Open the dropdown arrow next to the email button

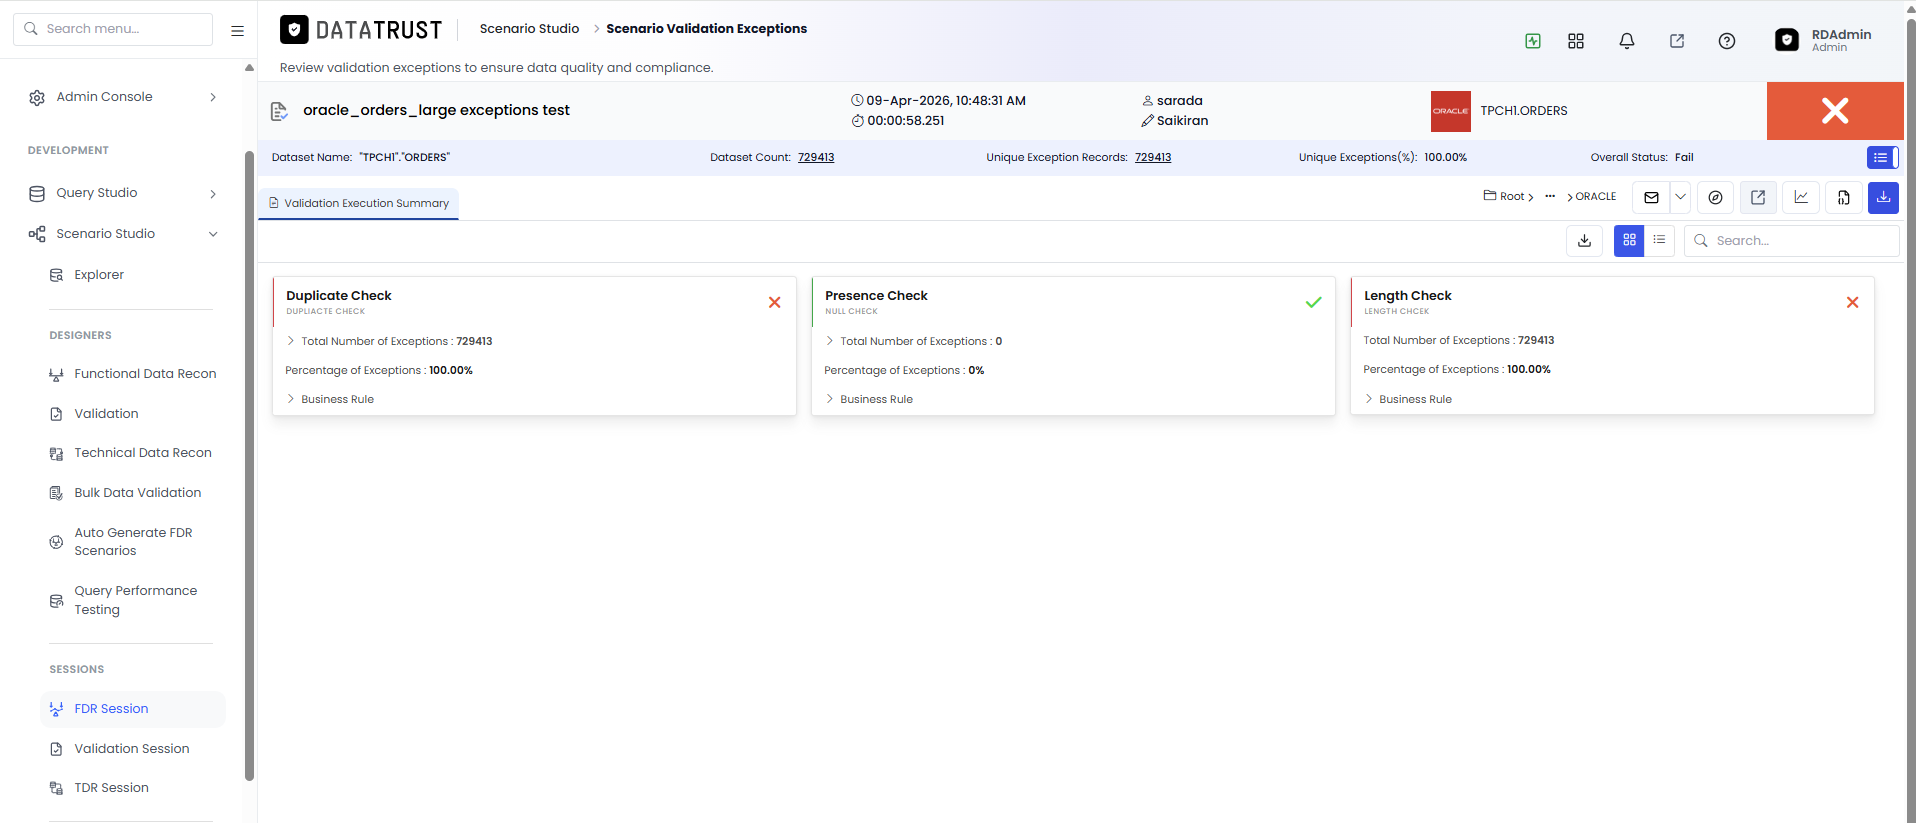pyautogui.click(x=1681, y=197)
